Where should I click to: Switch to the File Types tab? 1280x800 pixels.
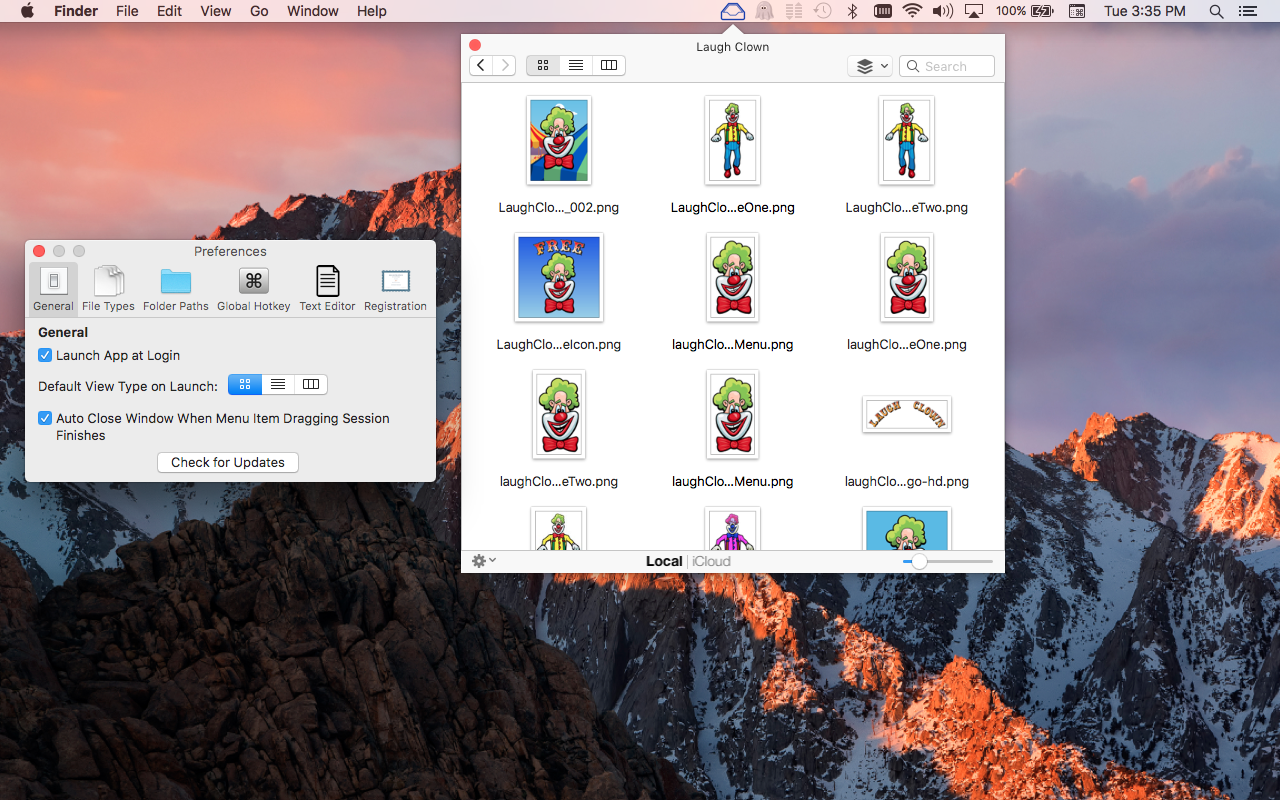108,288
